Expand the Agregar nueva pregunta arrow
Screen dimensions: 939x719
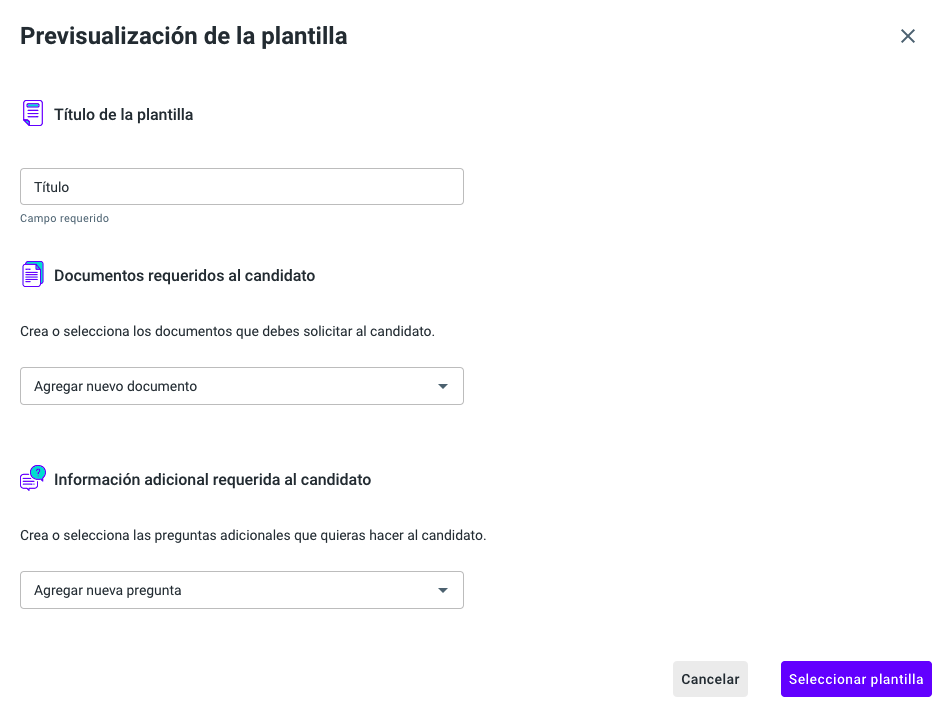click(x=443, y=590)
